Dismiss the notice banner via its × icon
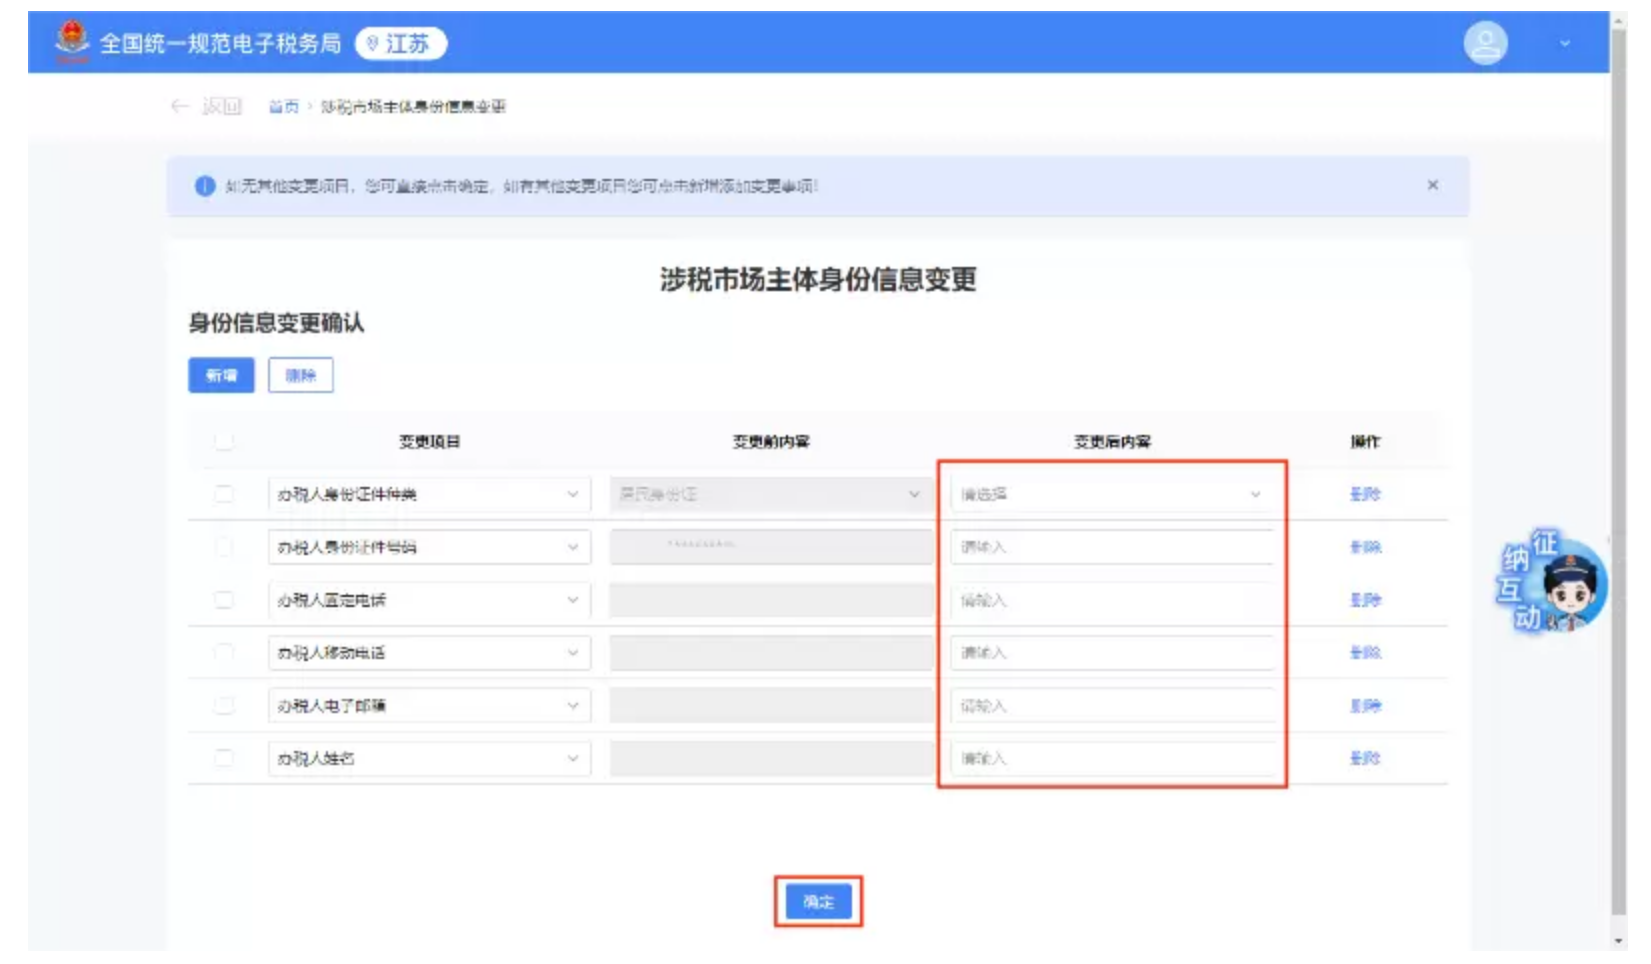Image resolution: width=1651 pixels, height=964 pixels. point(1436,186)
